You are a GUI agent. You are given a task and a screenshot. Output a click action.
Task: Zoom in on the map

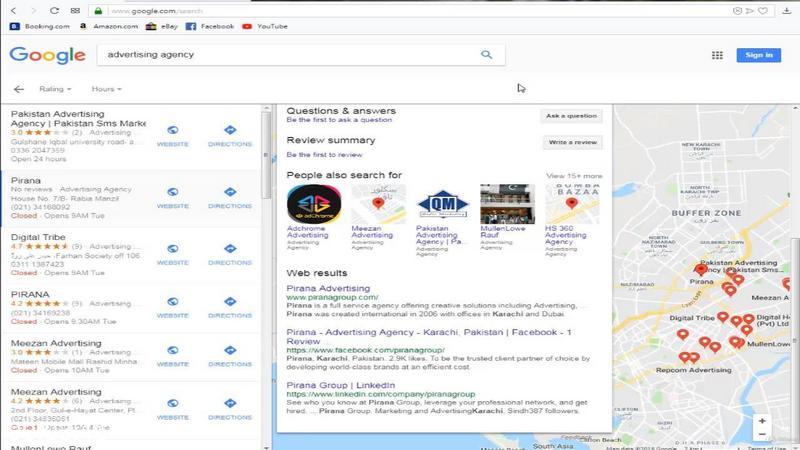(x=762, y=421)
